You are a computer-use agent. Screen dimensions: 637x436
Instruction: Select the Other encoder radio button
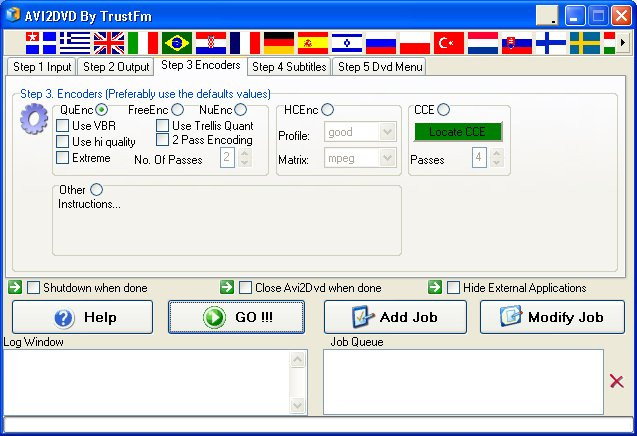coord(97,189)
